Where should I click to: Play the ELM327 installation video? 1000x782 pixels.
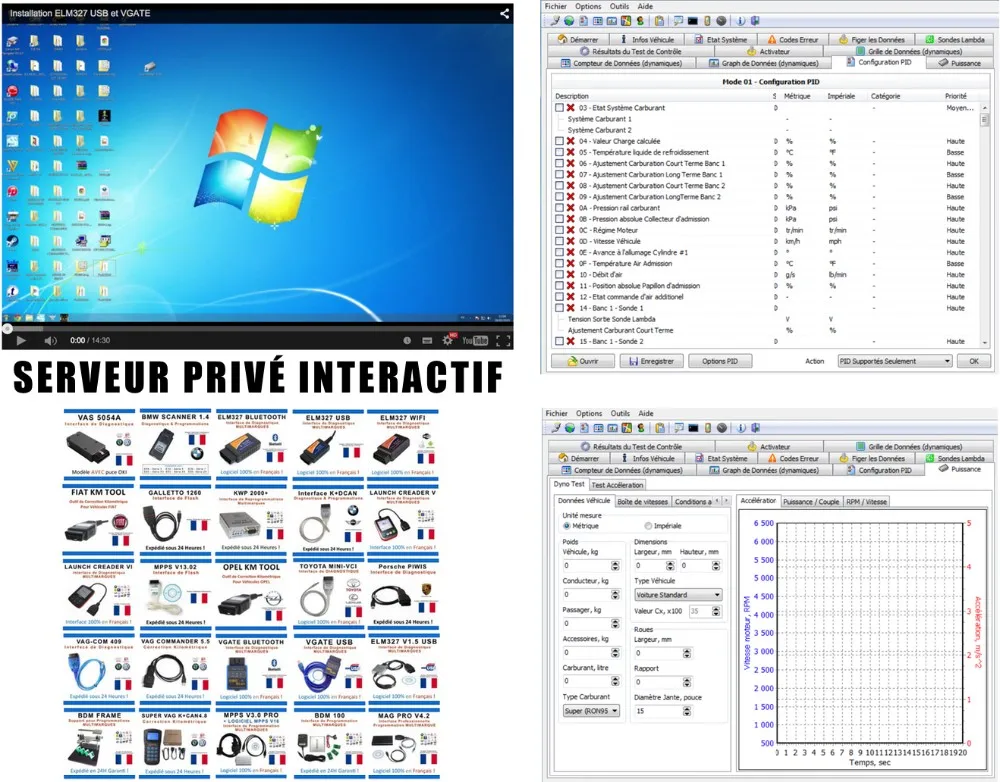coord(21,341)
